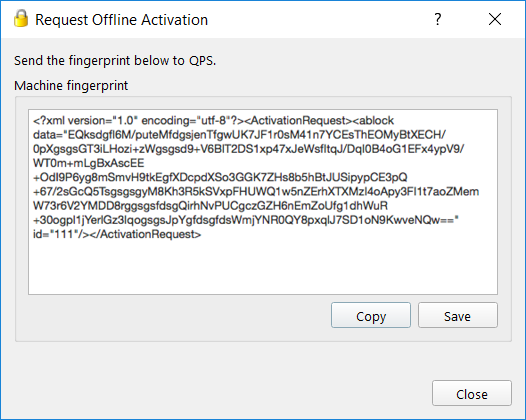The width and height of the screenshot is (526, 420).
Task: Click the Request Offline Activation title text
Action: pyautogui.click(x=121, y=20)
